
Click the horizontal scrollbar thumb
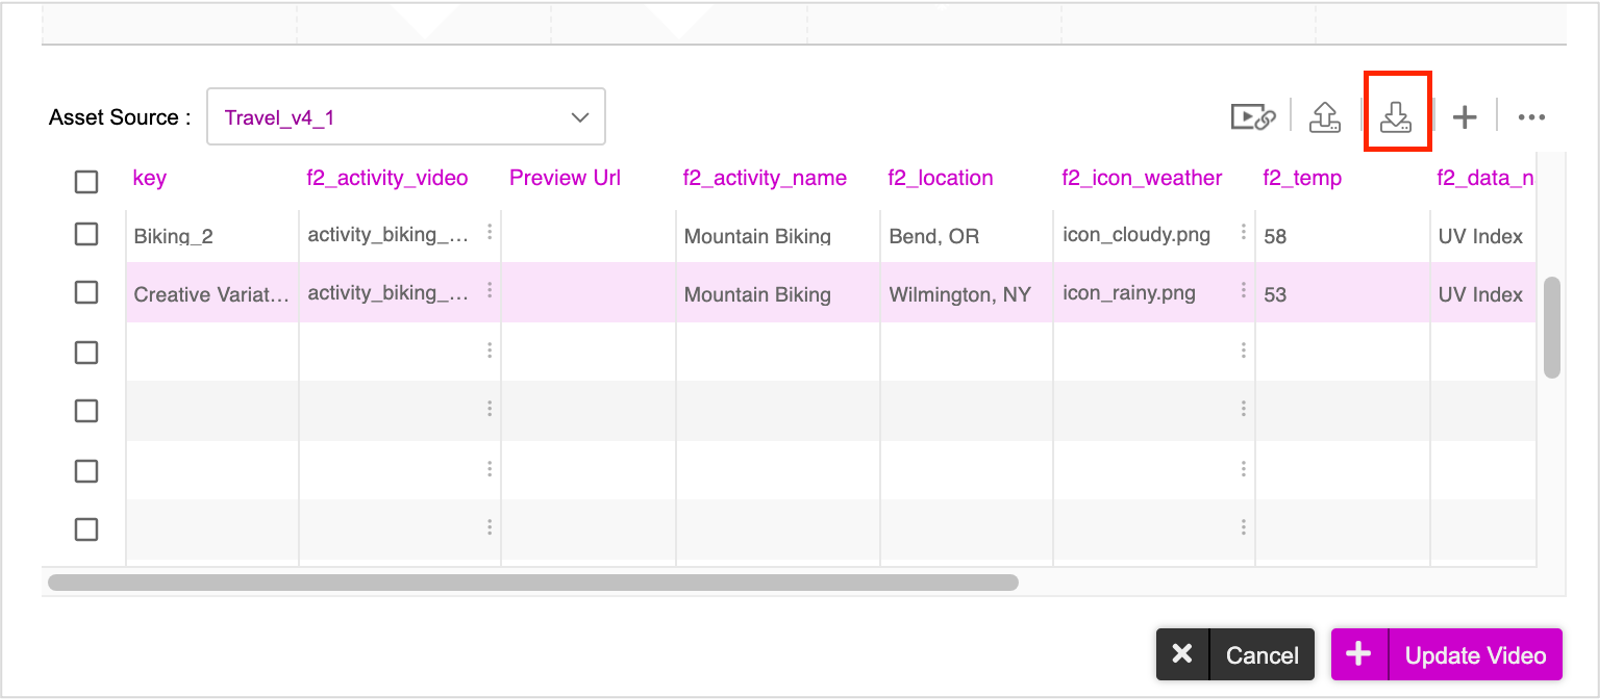pos(533,582)
